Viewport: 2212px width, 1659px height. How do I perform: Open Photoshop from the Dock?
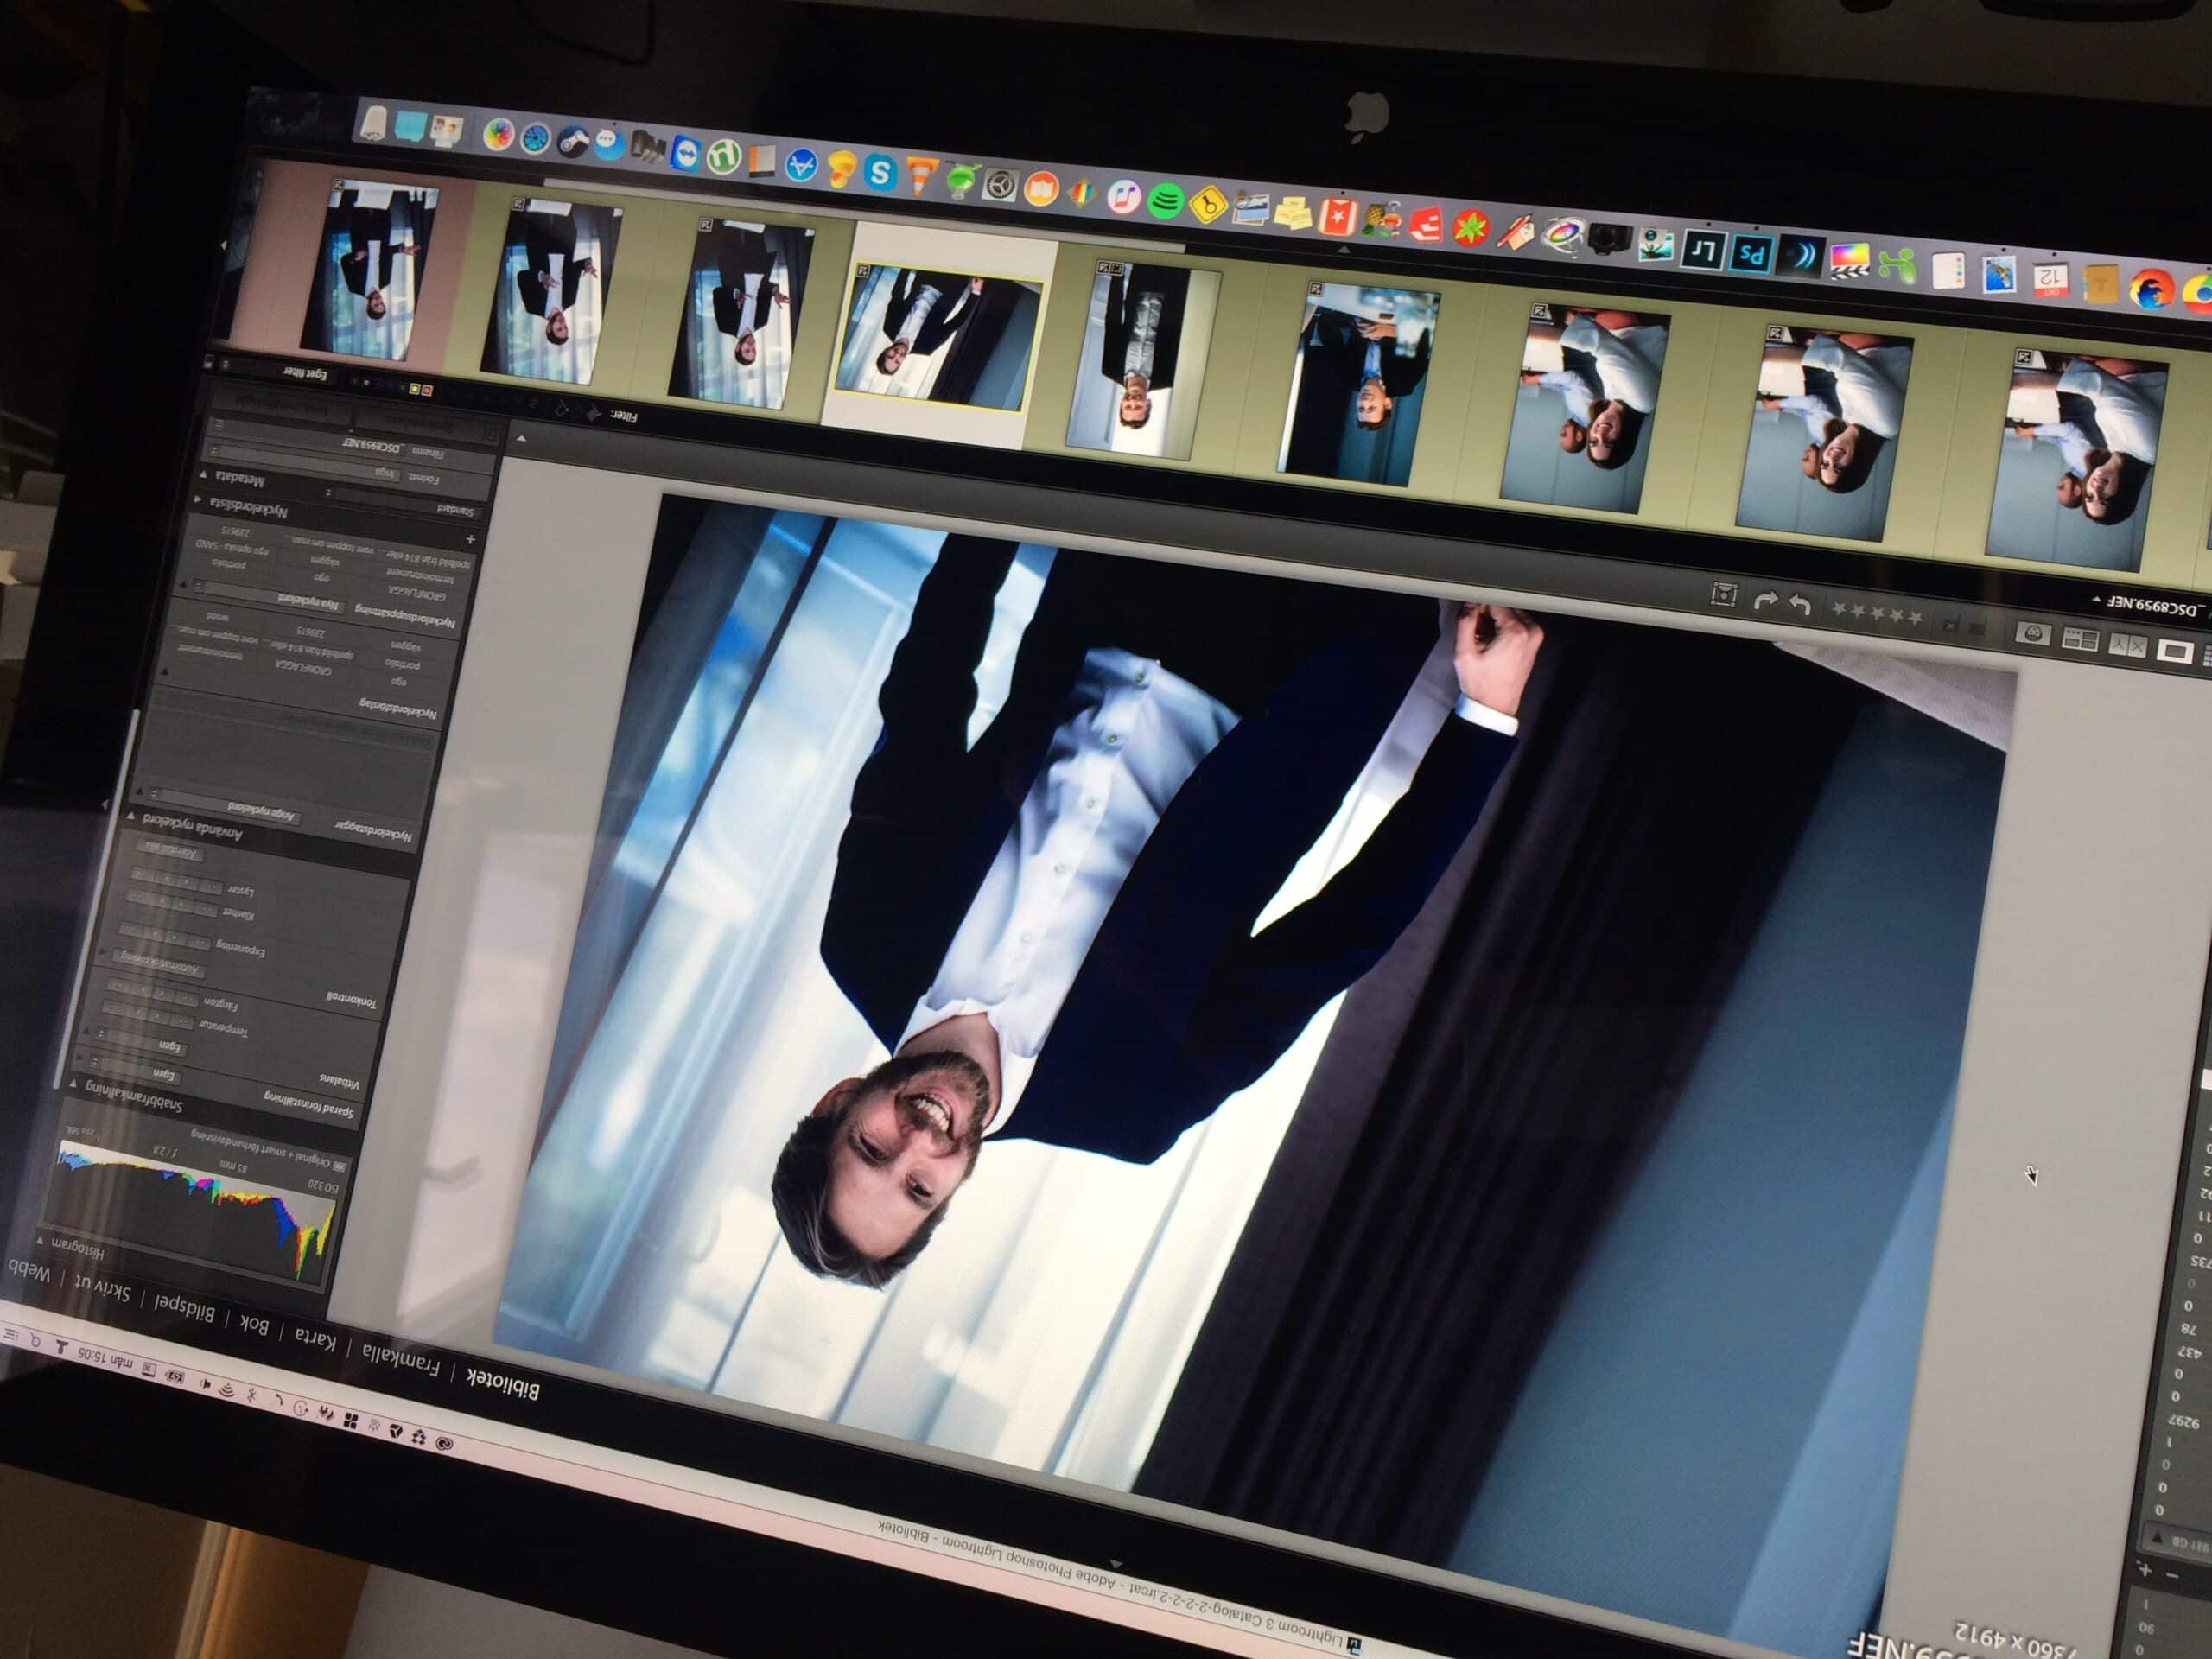(x=1751, y=254)
